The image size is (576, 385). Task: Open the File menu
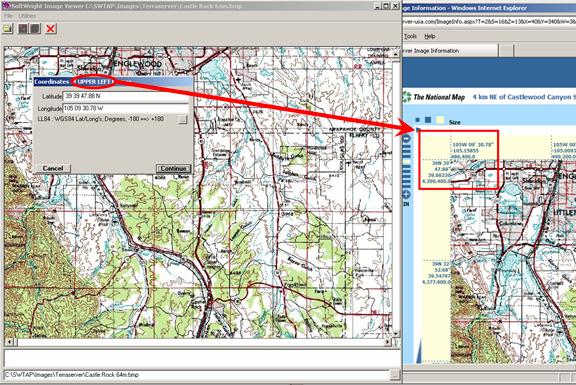pyautogui.click(x=8, y=16)
